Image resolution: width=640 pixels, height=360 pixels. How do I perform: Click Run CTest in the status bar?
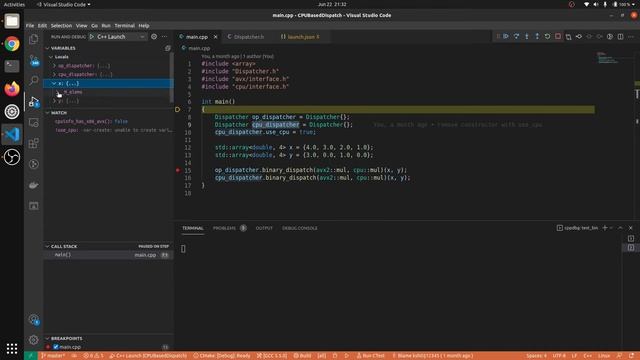tap(371, 356)
